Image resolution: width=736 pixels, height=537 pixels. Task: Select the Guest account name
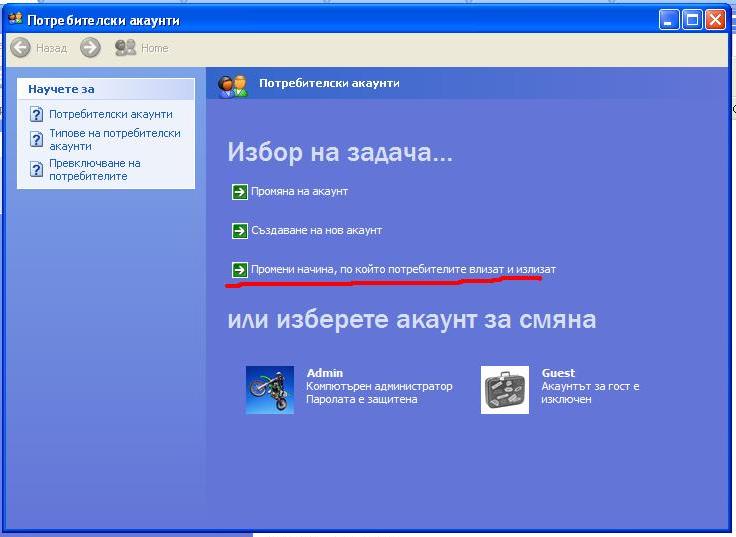click(558, 373)
